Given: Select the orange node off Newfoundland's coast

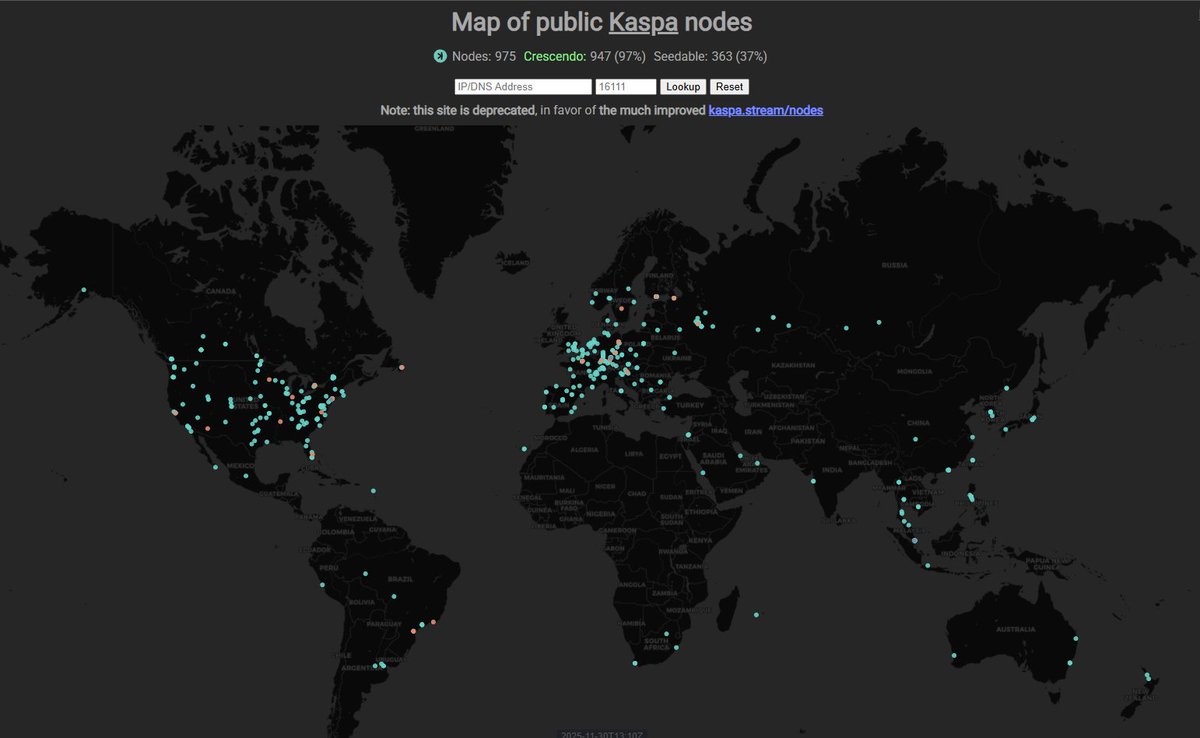Looking at the screenshot, I should (401, 368).
